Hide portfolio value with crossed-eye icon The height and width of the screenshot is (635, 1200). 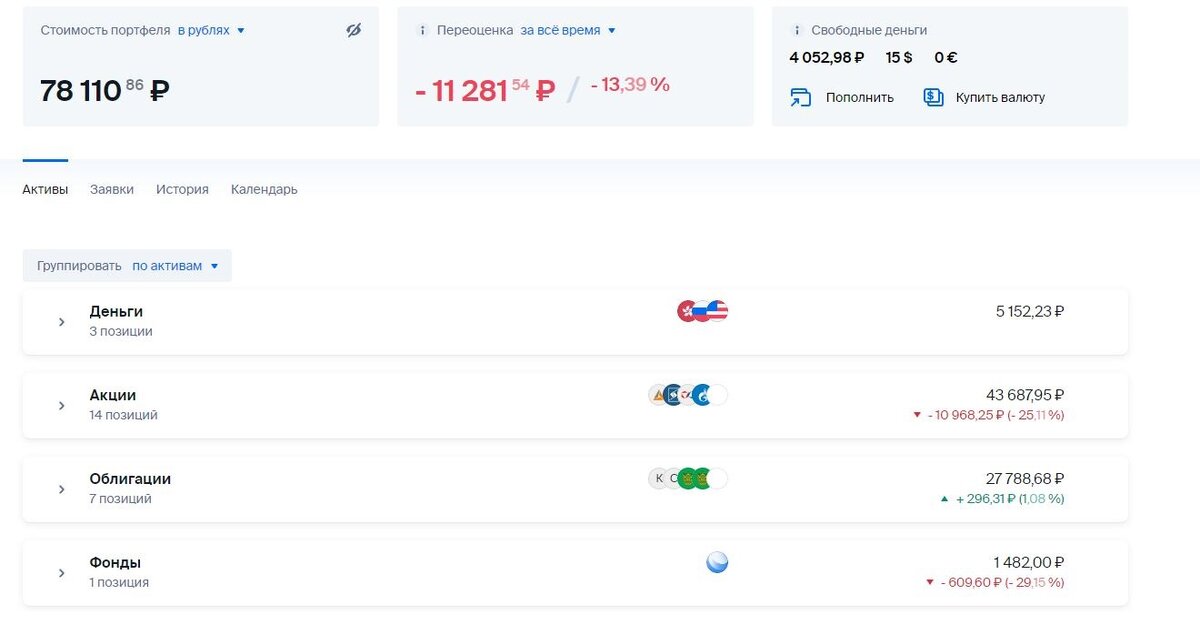pyautogui.click(x=353, y=30)
